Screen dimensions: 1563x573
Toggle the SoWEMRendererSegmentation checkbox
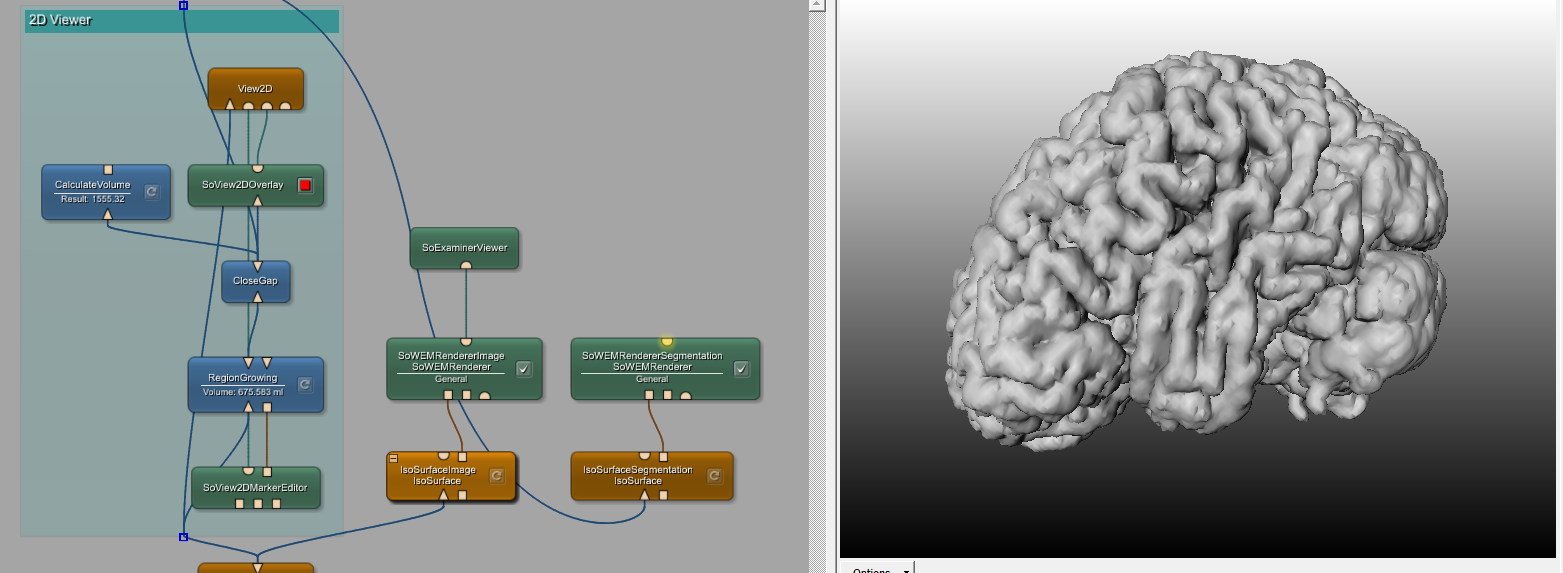coord(741,369)
